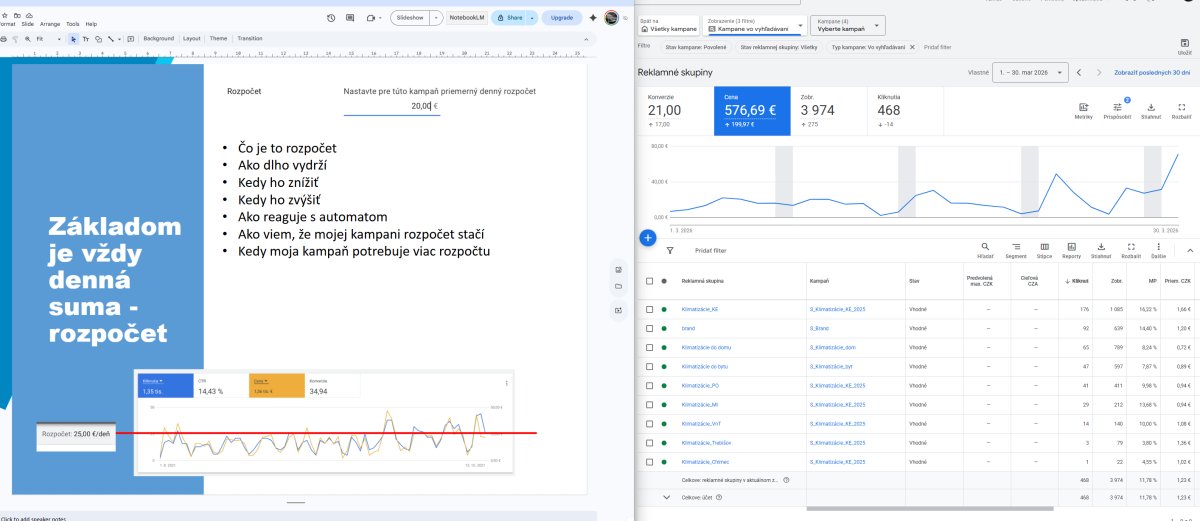Expand the Vyberte kampaň dropdown
This screenshot has width=1200, height=521.
point(849,25)
